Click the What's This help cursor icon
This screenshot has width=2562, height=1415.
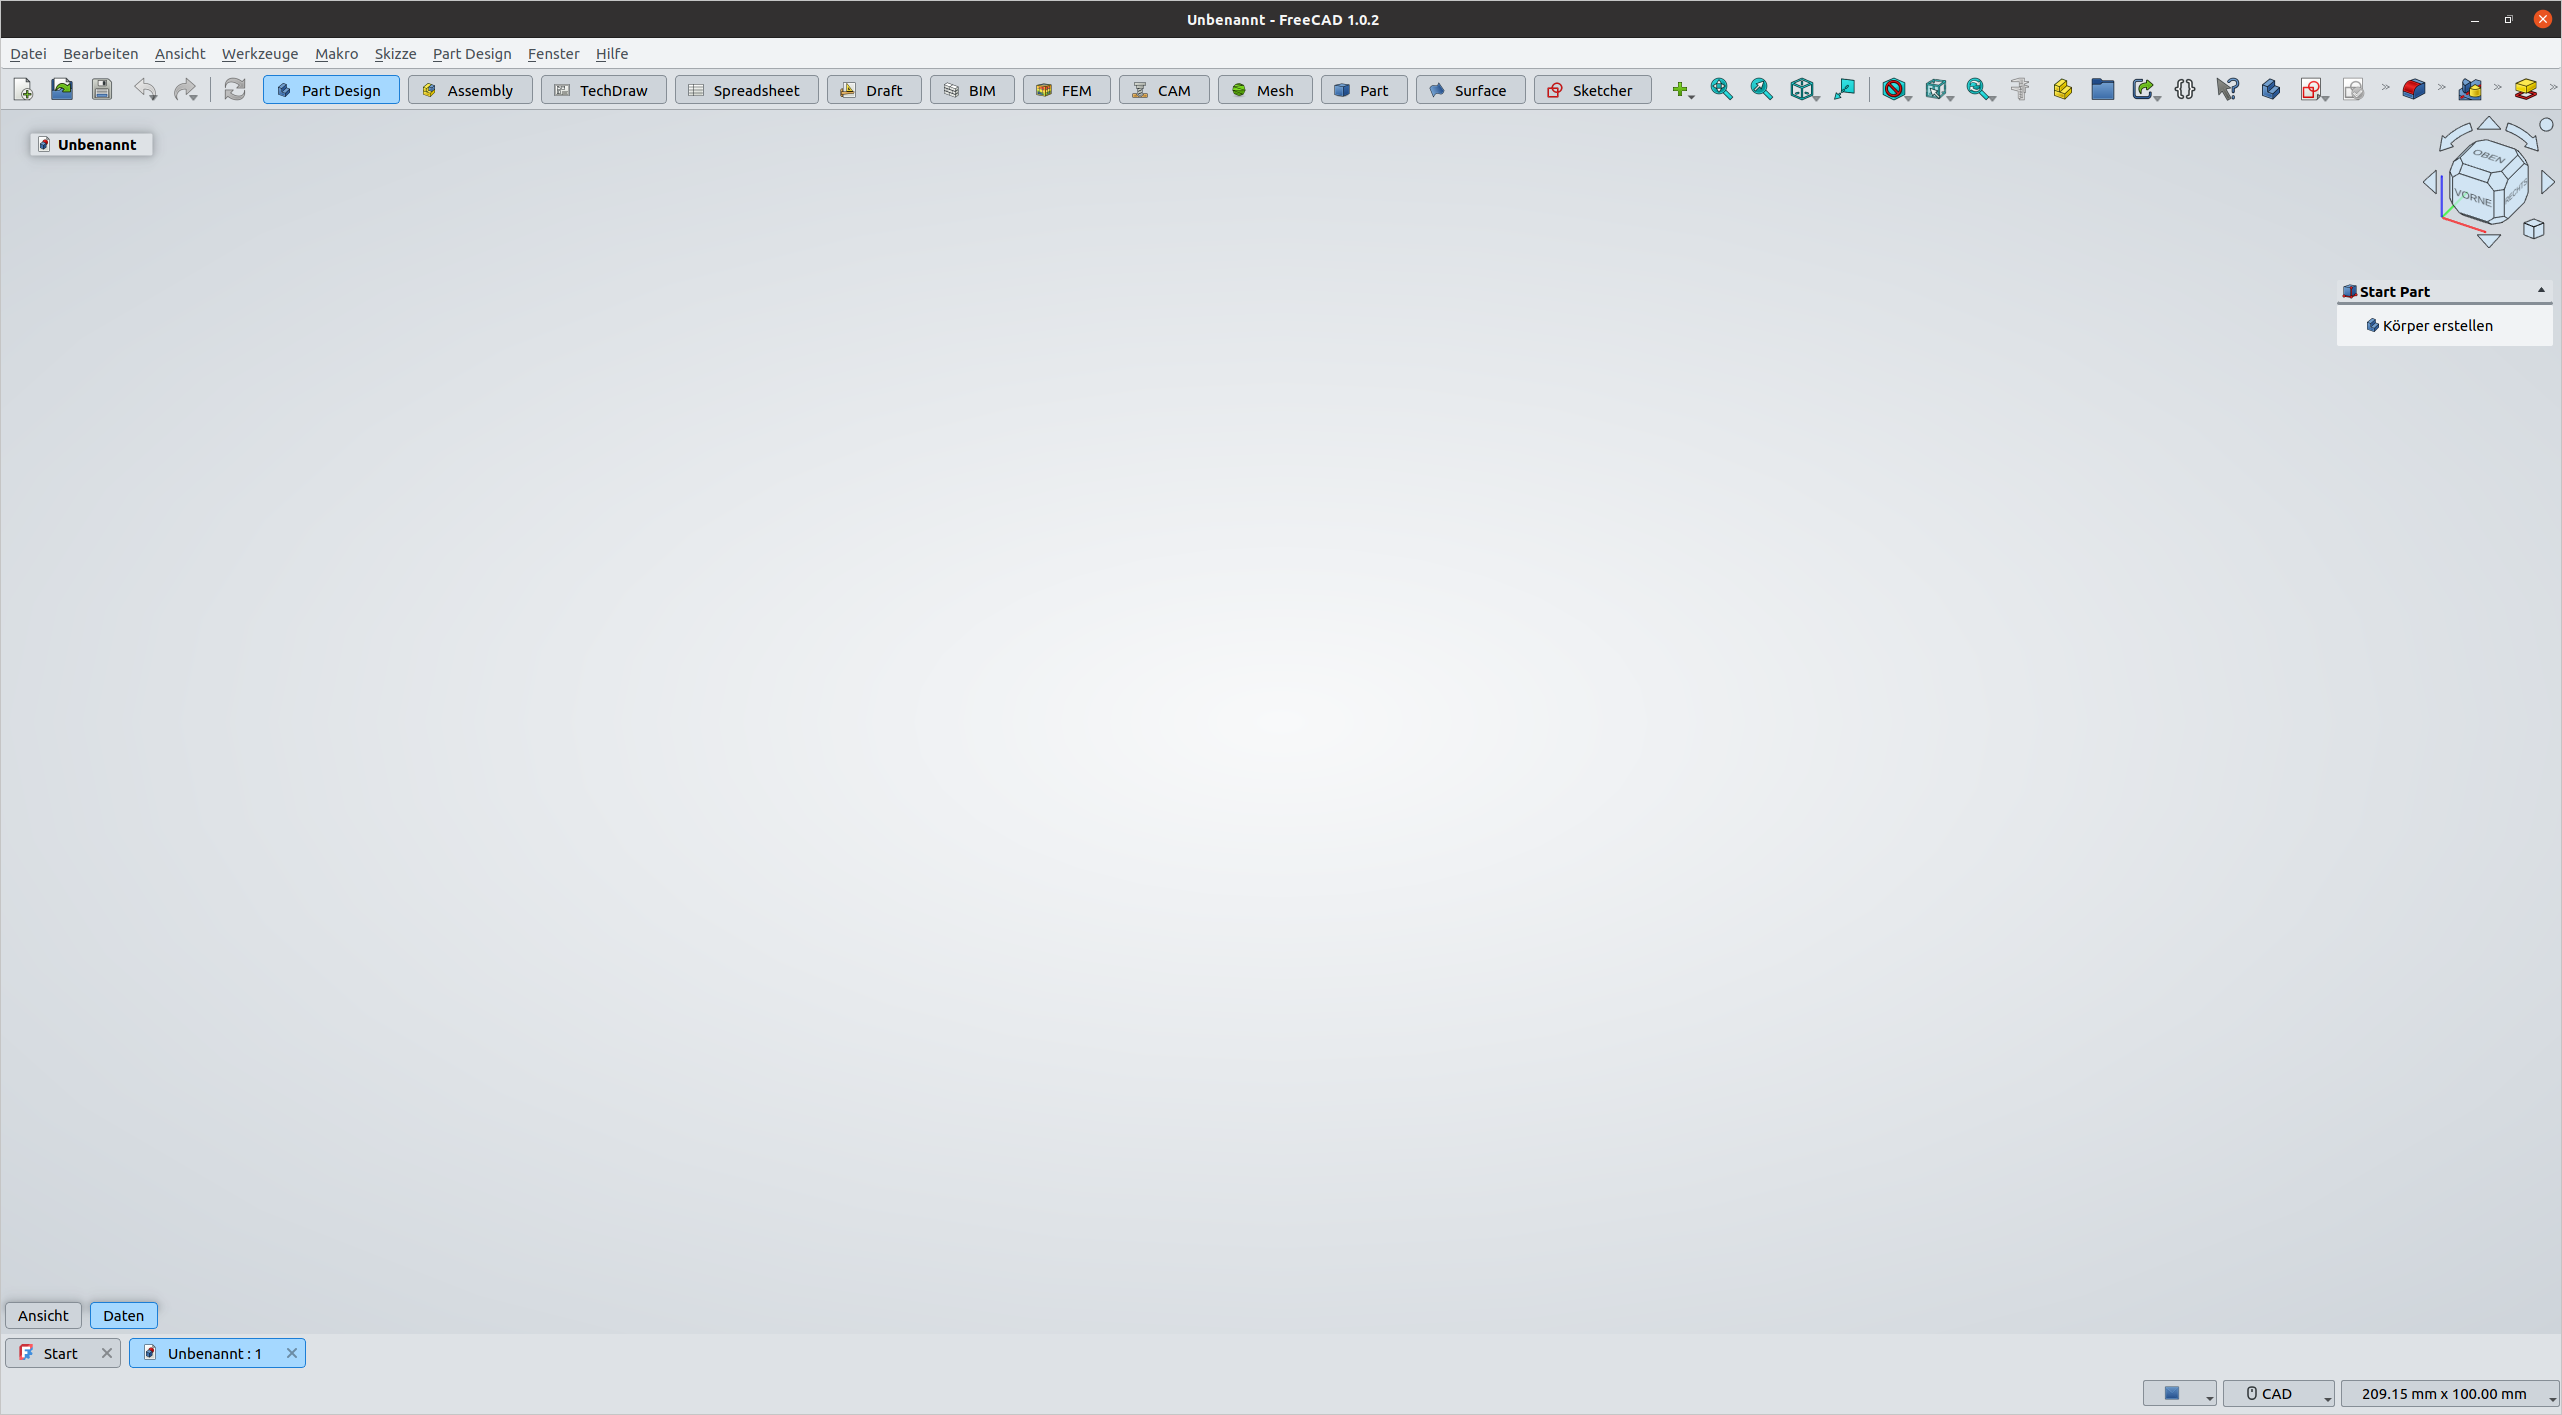[x=2226, y=89]
